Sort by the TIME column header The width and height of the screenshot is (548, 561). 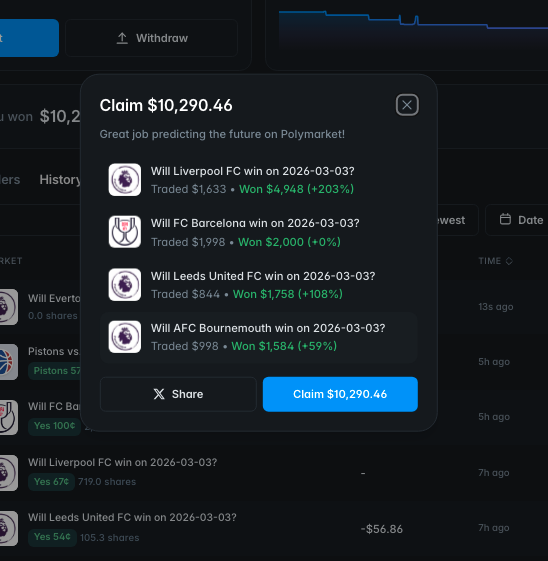point(495,261)
